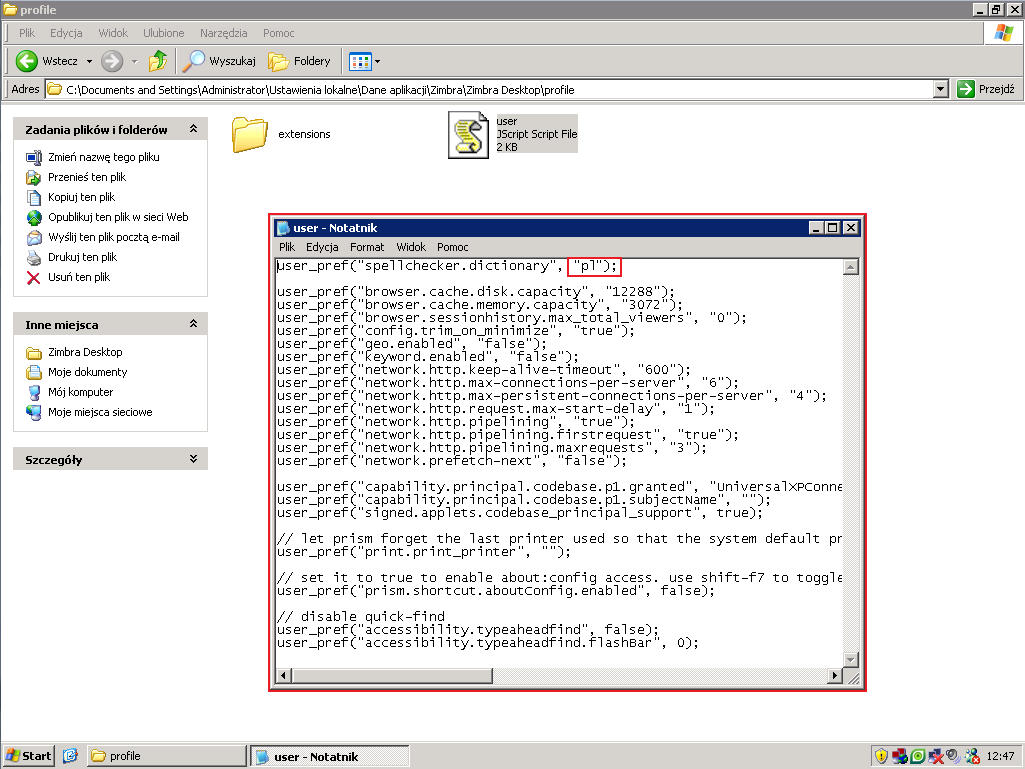Open the Wstecz history dropdown arrow

90,61
